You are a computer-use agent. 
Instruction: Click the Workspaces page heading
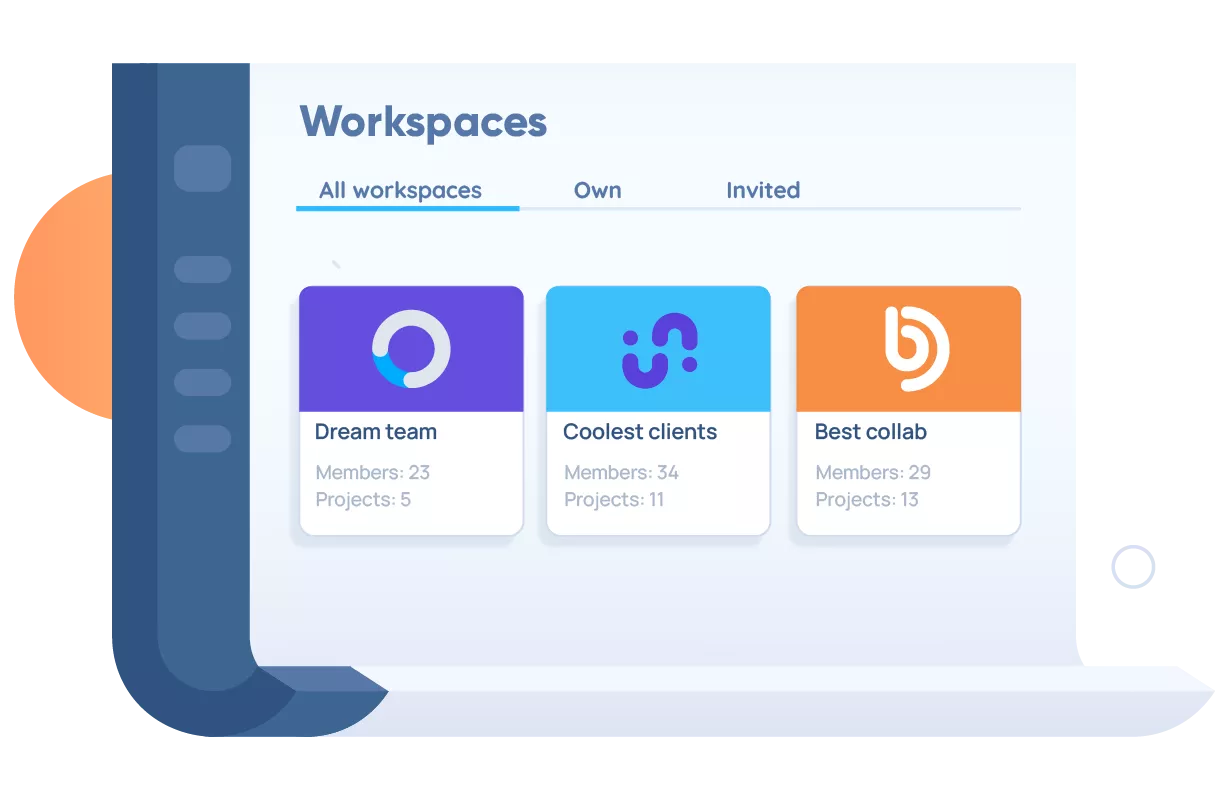[x=424, y=122]
